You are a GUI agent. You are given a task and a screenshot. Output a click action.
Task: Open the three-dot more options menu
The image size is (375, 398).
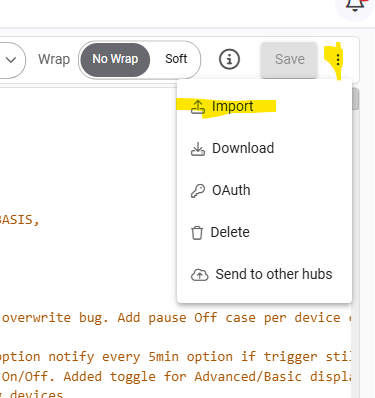click(338, 60)
